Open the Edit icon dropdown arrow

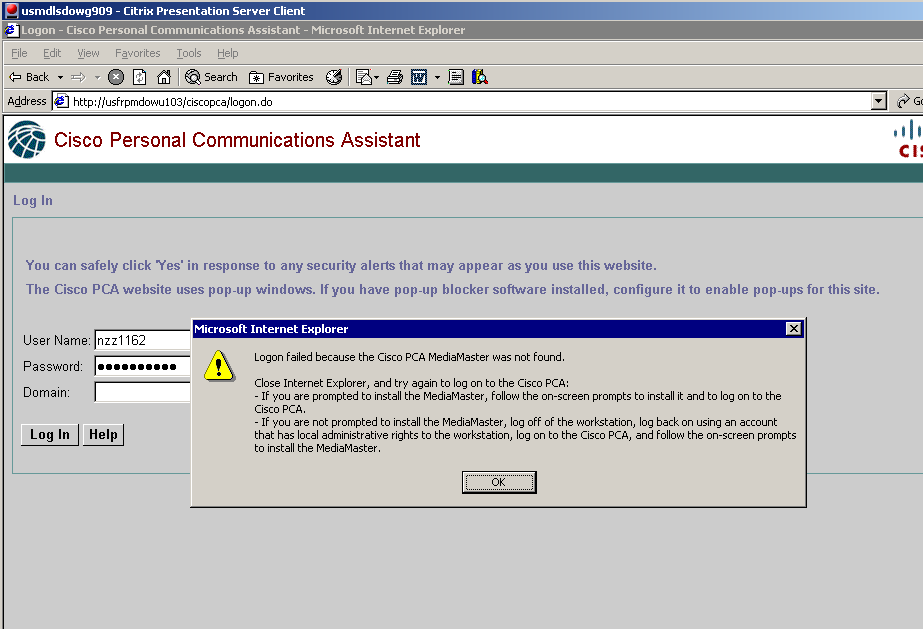pyautogui.click(x=377, y=78)
